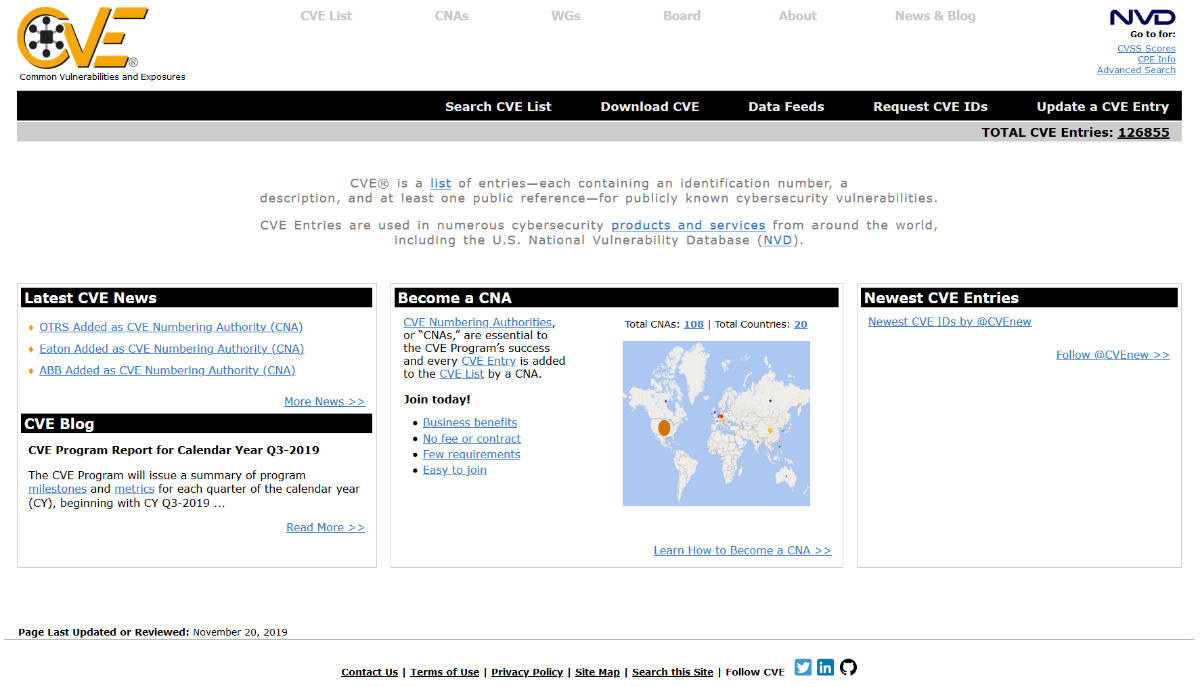1200x687 pixels.
Task: Follow @CVEnew link
Action: 1112,355
